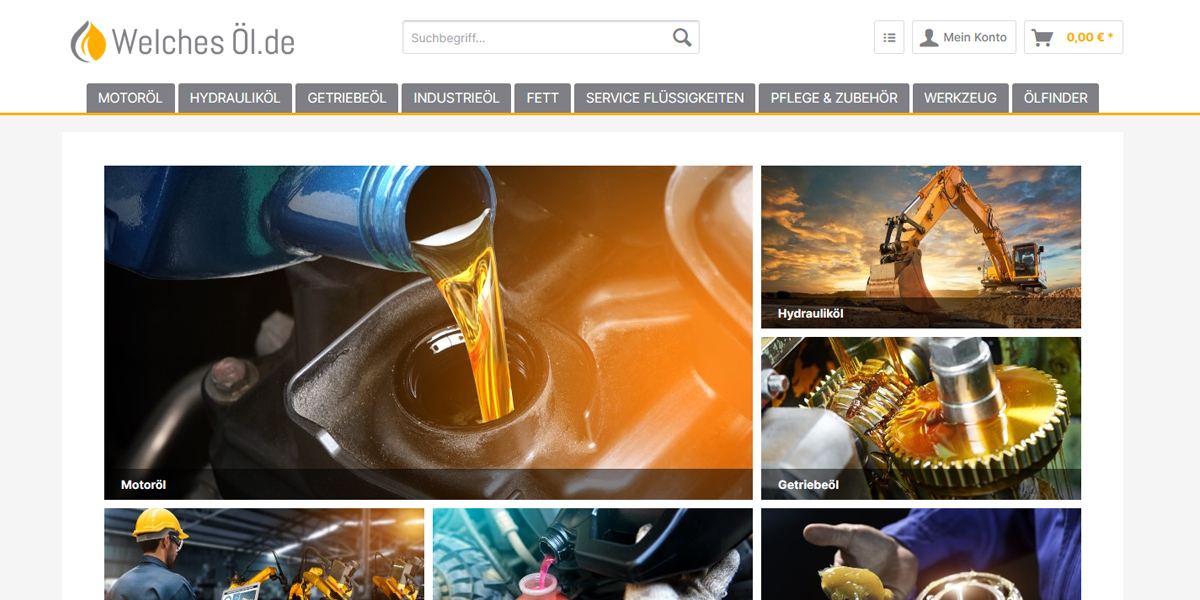Click the magnifying glass search icon

point(682,38)
